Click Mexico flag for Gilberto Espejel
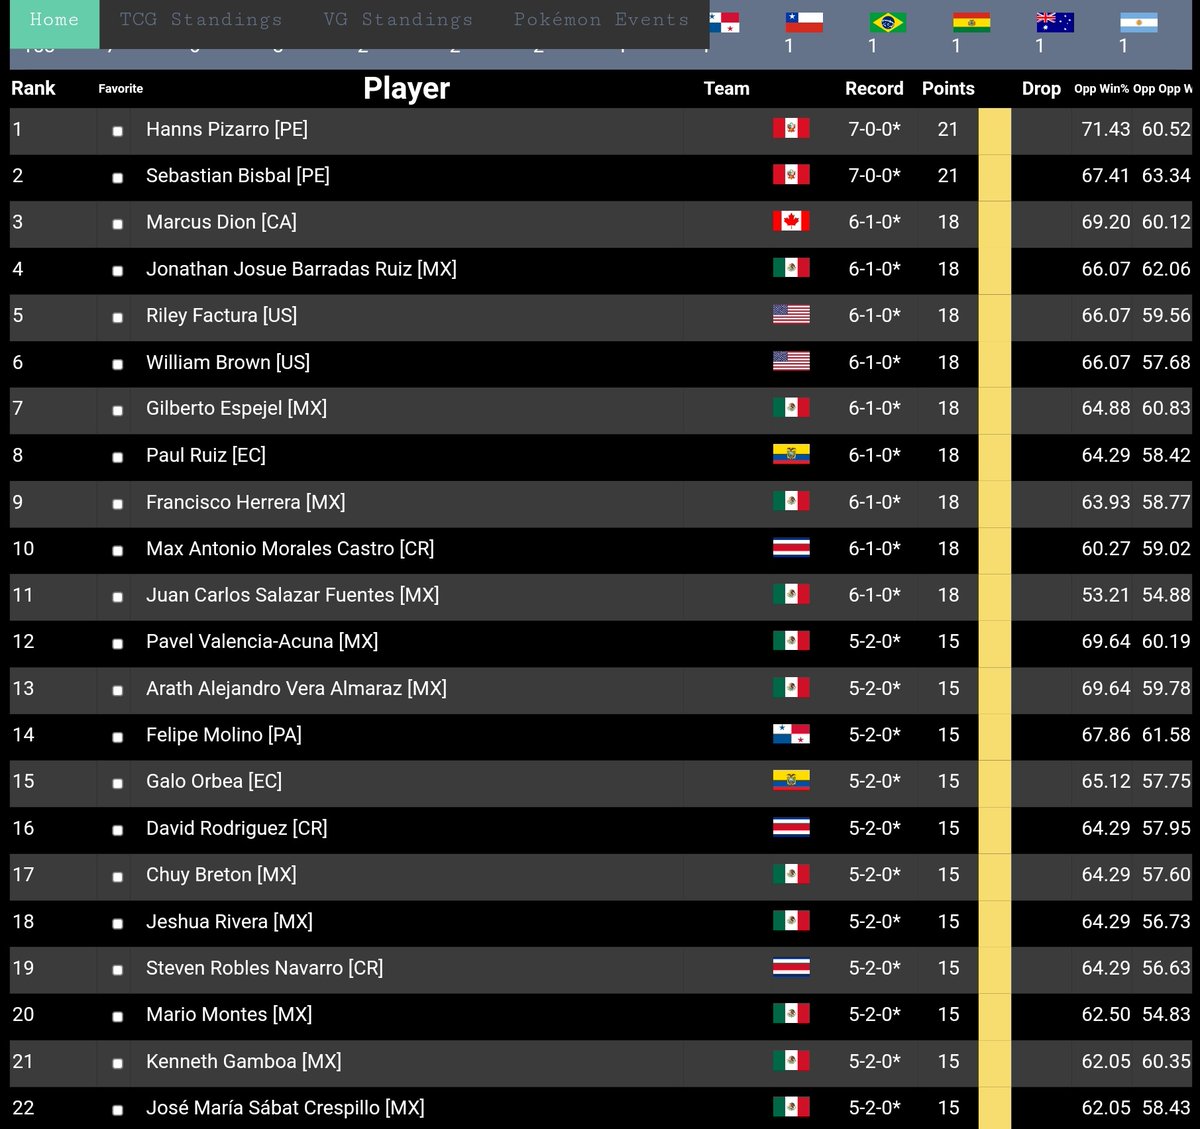Screen dimensions: 1200x1129 click(x=791, y=408)
